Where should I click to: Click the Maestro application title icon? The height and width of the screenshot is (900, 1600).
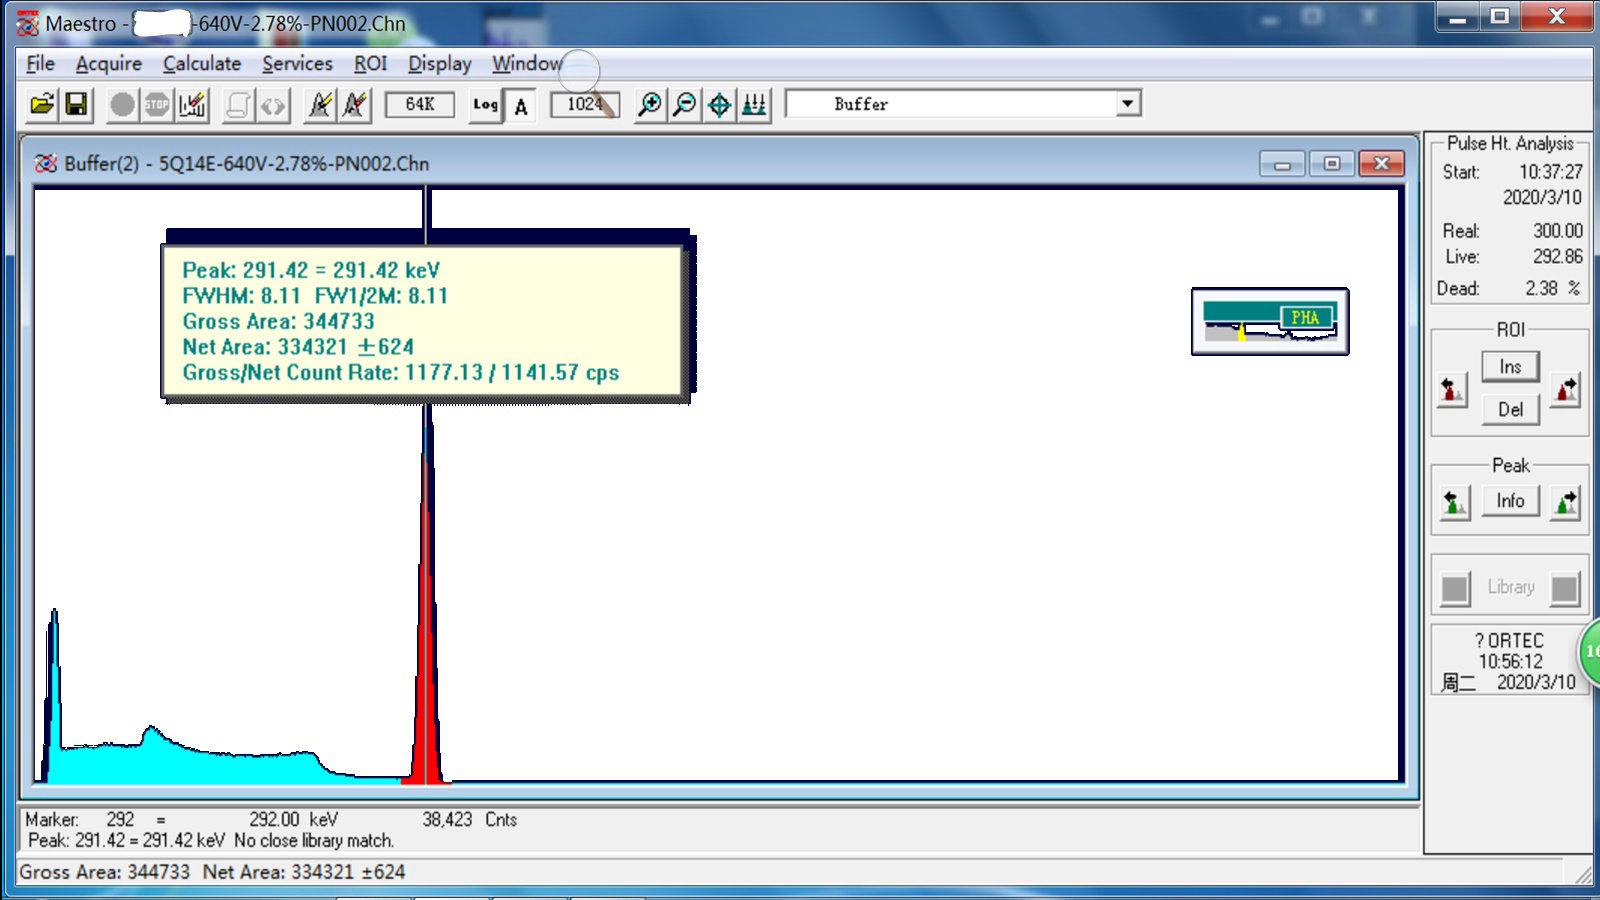coord(27,23)
